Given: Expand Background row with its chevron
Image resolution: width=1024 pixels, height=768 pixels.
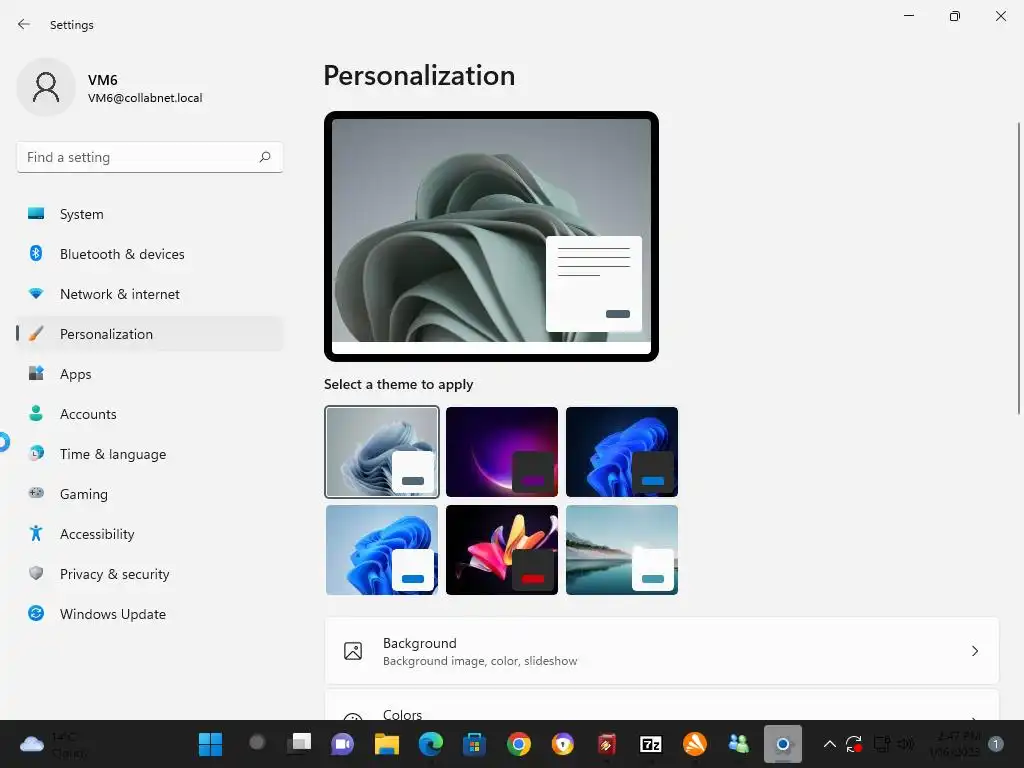Looking at the screenshot, I should (x=974, y=651).
